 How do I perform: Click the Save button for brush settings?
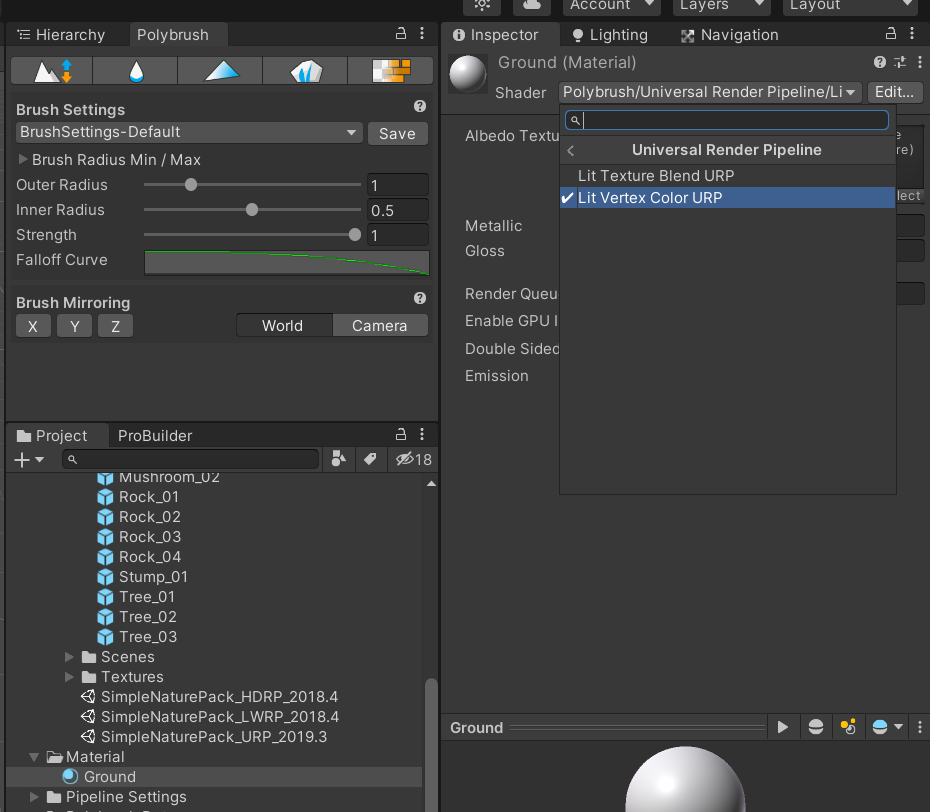point(397,132)
